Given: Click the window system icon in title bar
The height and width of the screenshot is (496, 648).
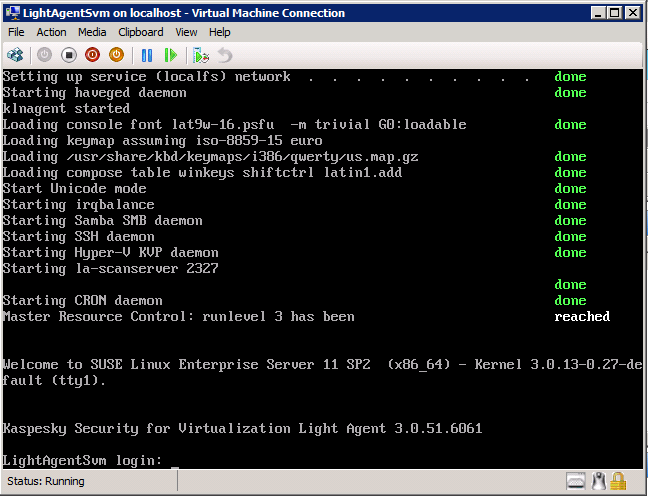Looking at the screenshot, I should [x=13, y=13].
